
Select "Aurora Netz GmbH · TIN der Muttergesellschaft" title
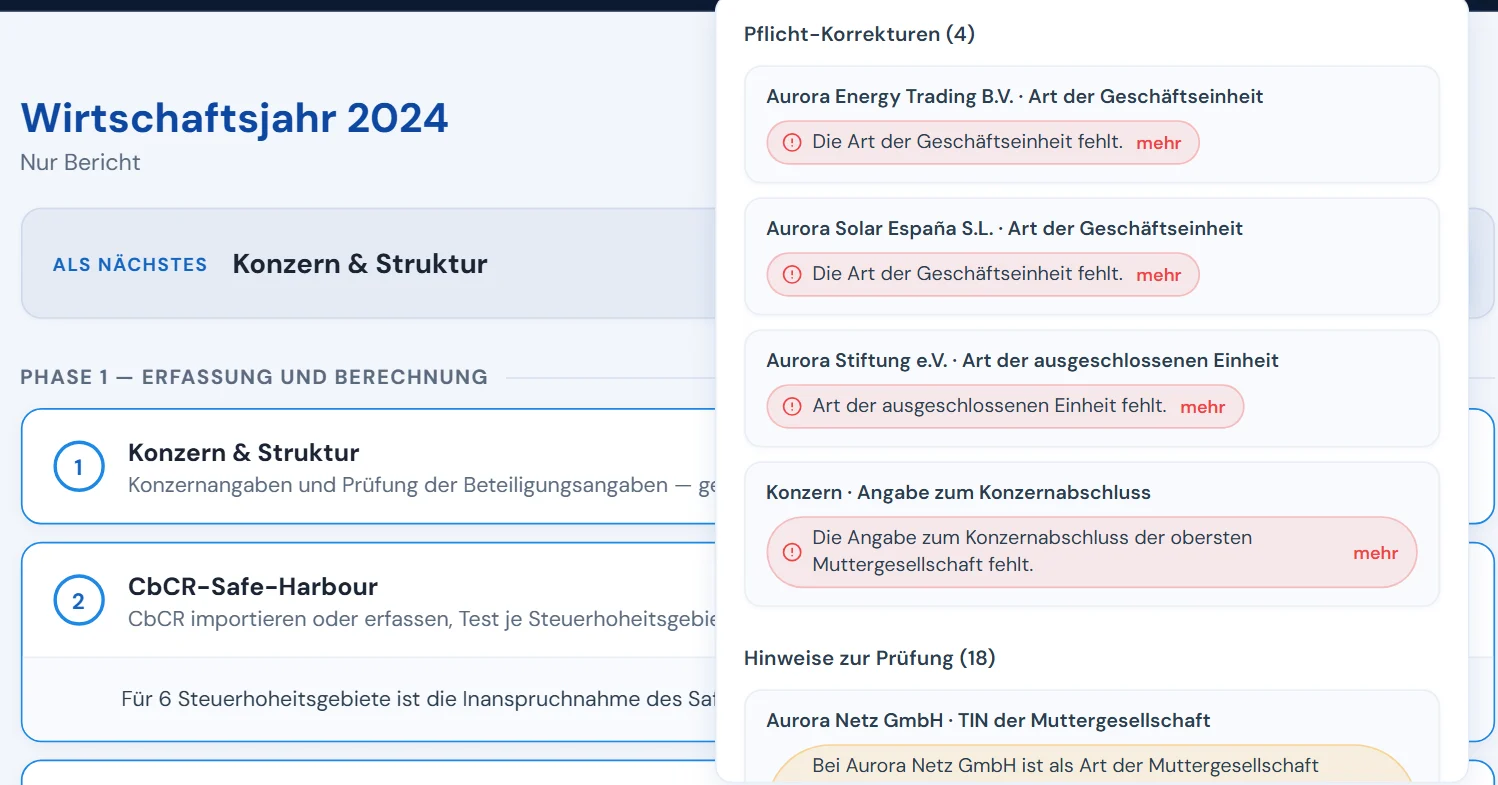click(x=989, y=721)
